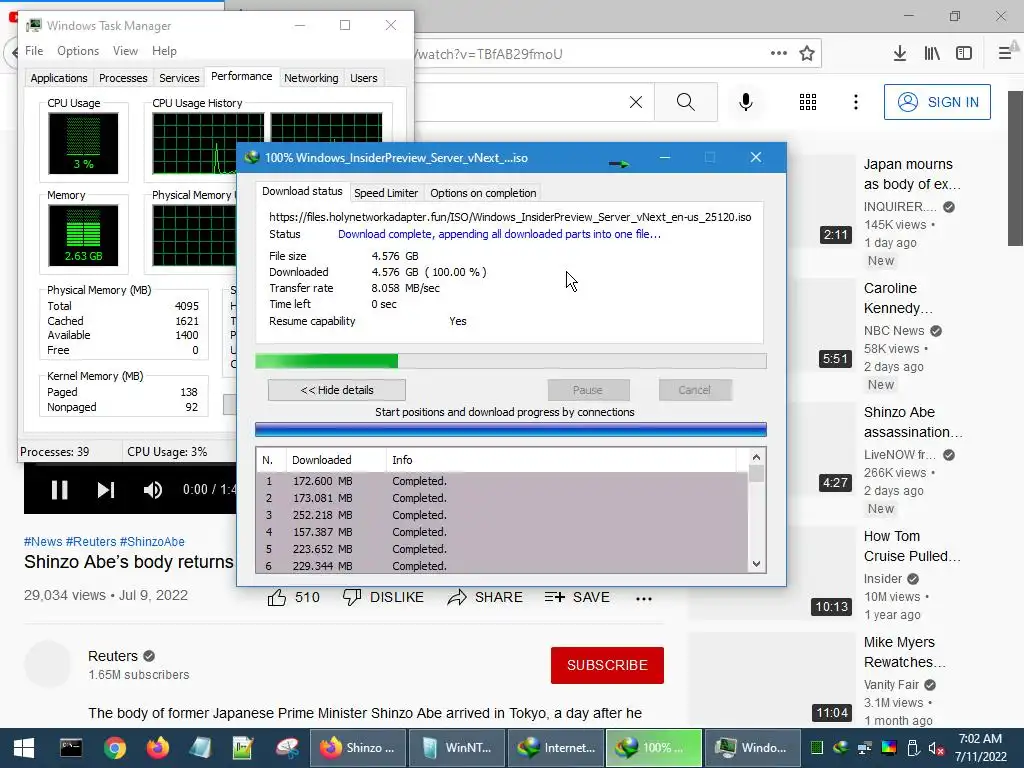Switch to WinNT taskbar window
The width and height of the screenshot is (1024, 768).
tap(458, 748)
